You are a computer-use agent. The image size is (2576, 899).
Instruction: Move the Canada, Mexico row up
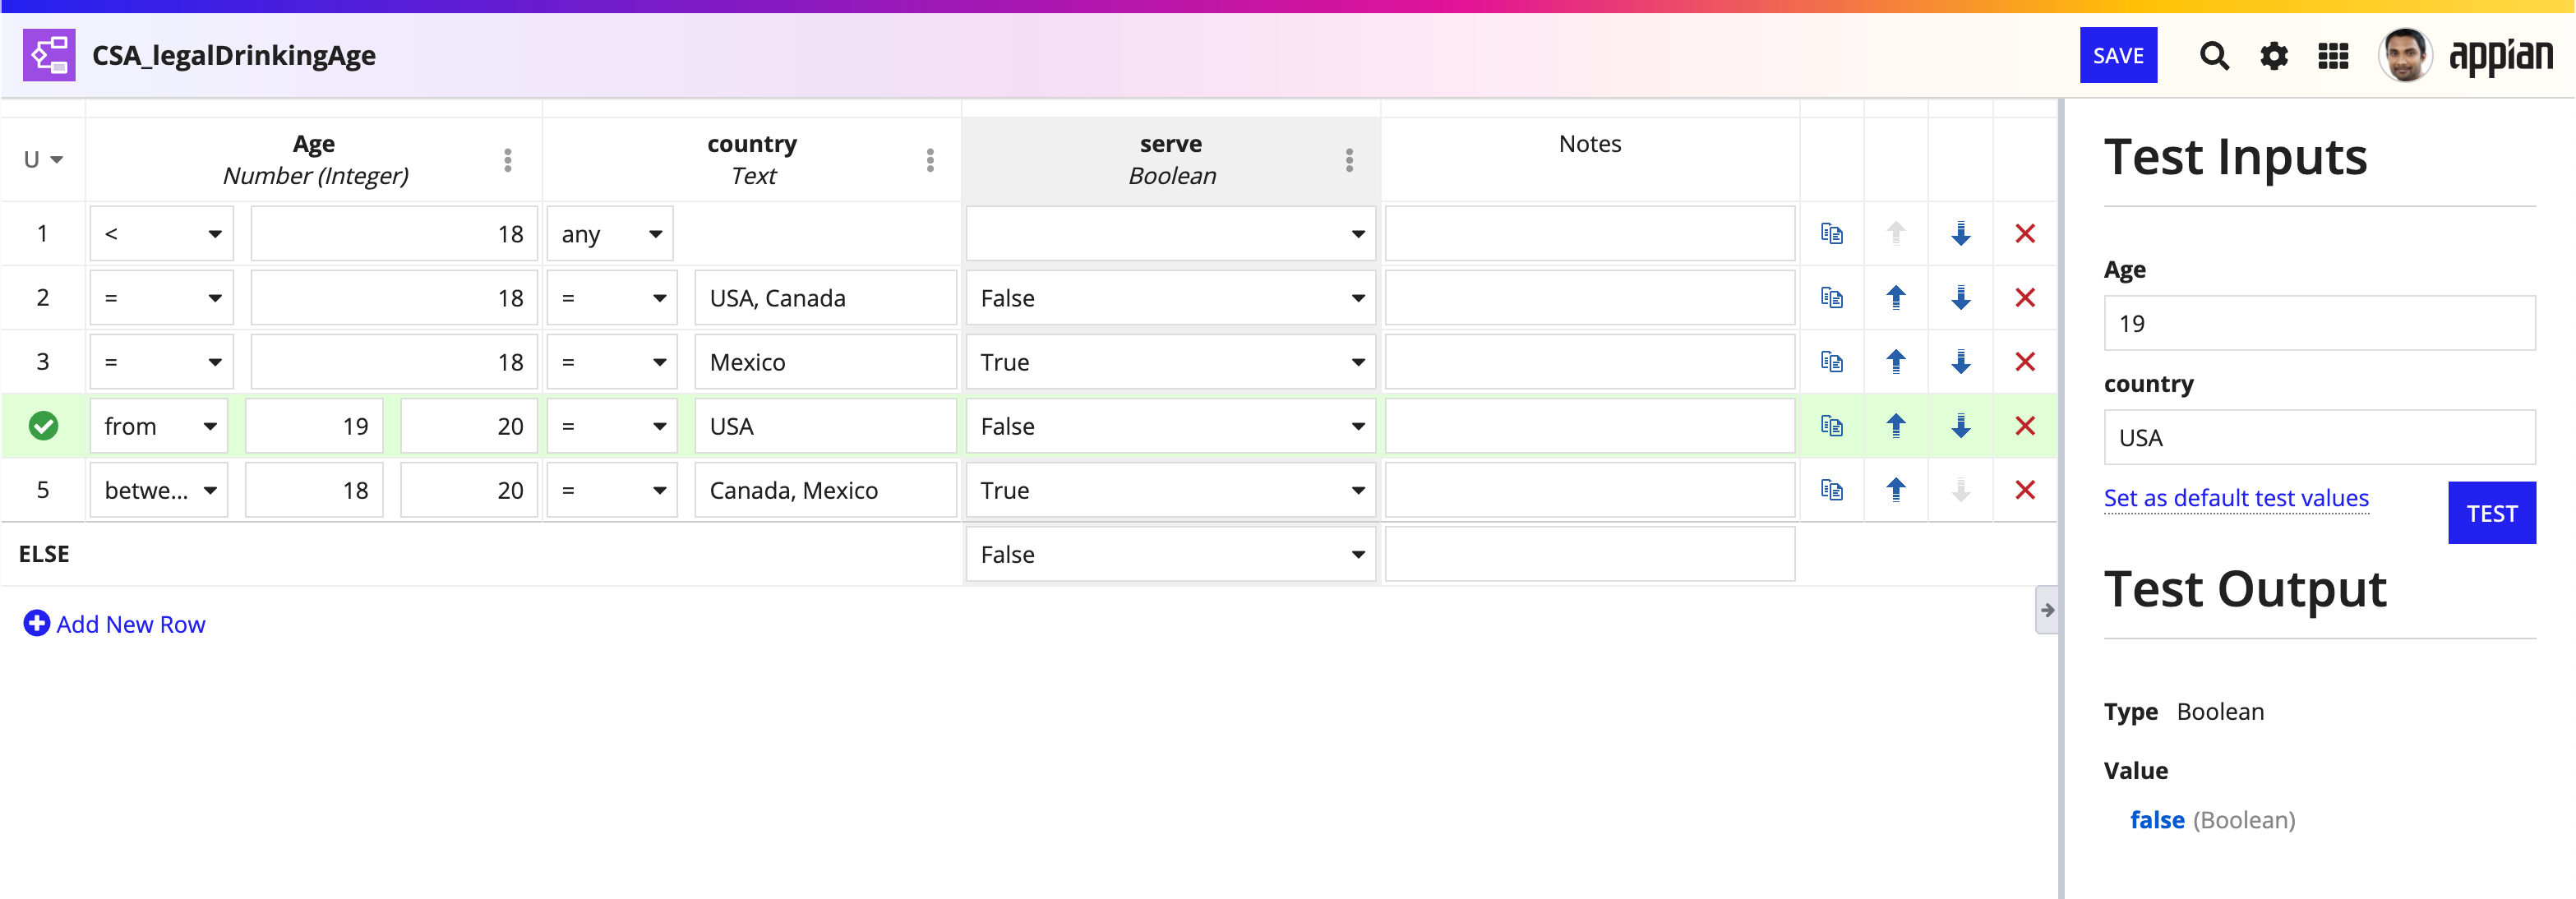[1895, 490]
